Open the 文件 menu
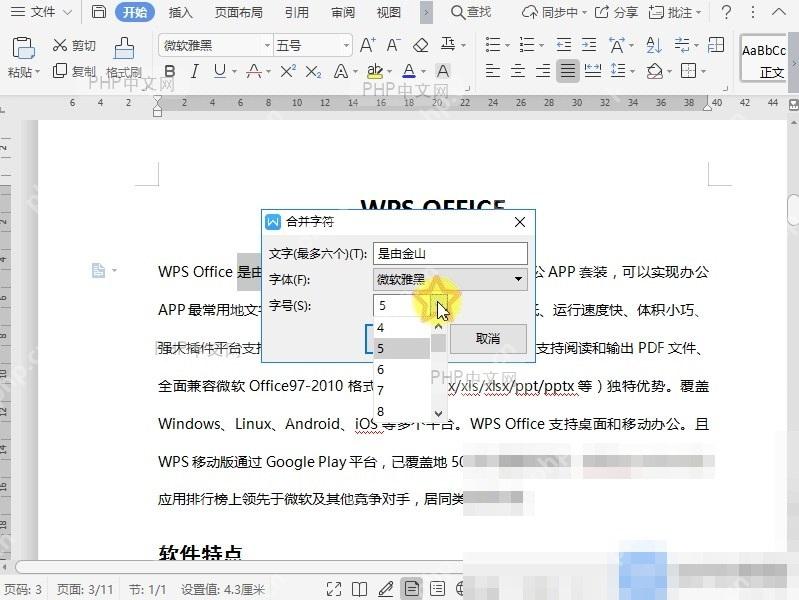Screen dimensions: 799x600 pyautogui.click(x=42, y=12)
